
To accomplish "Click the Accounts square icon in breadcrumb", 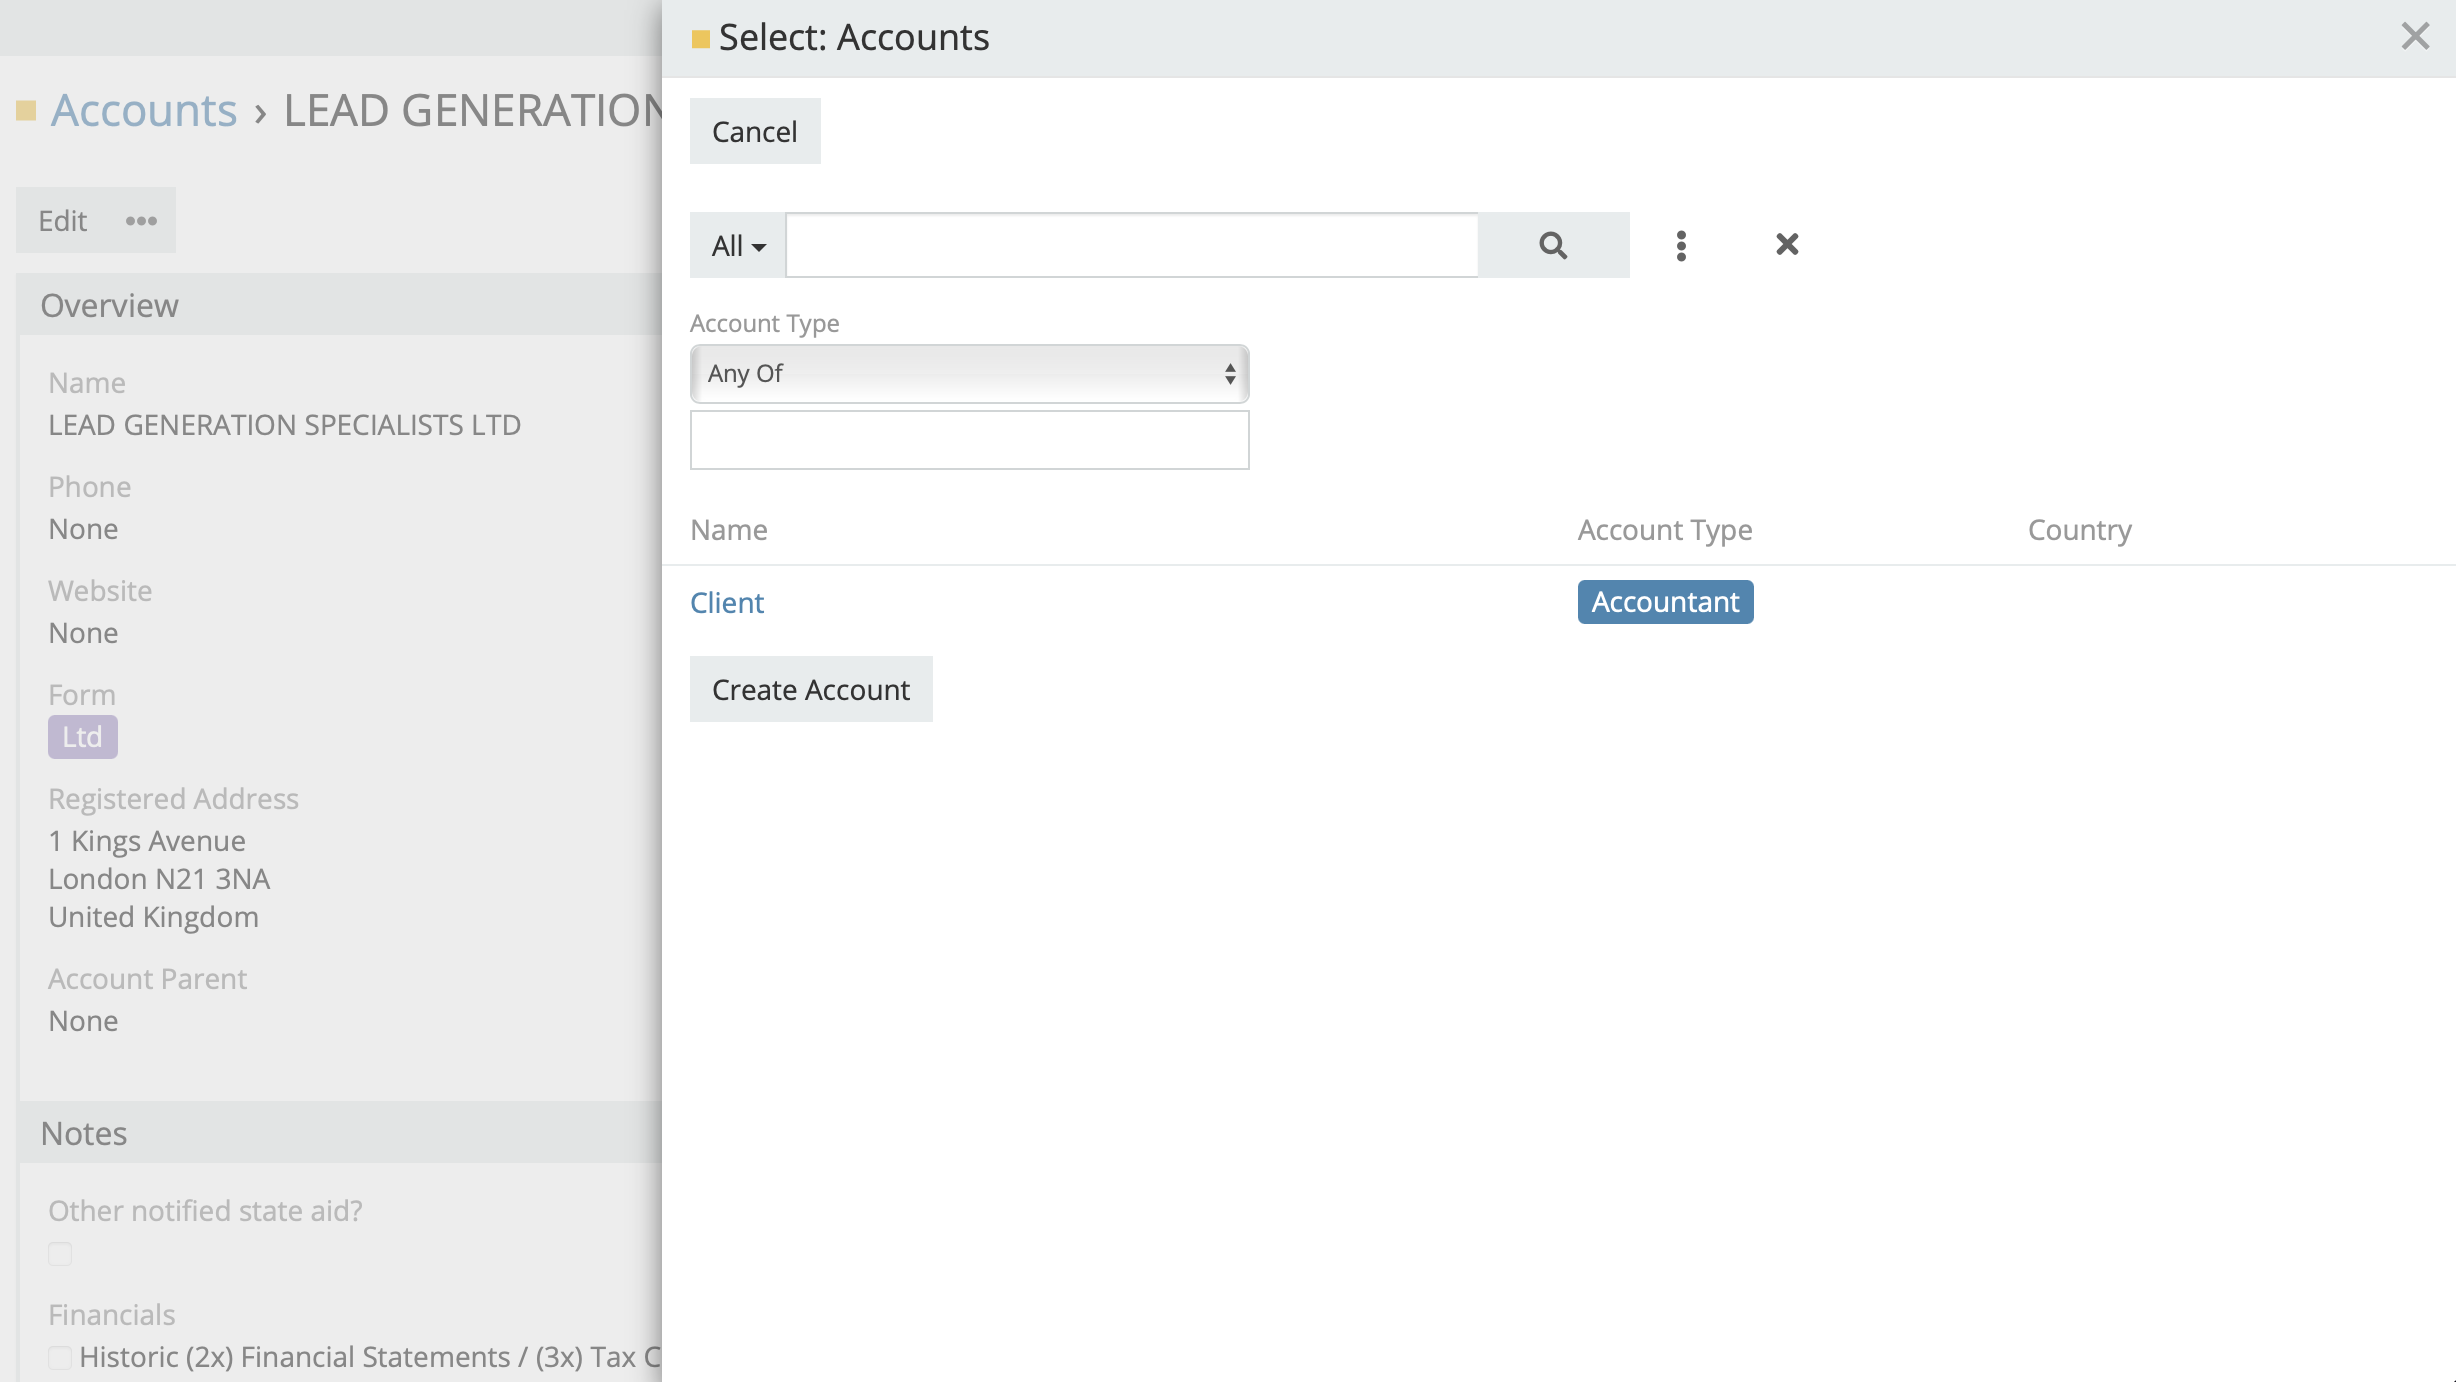I will pyautogui.click(x=26, y=110).
